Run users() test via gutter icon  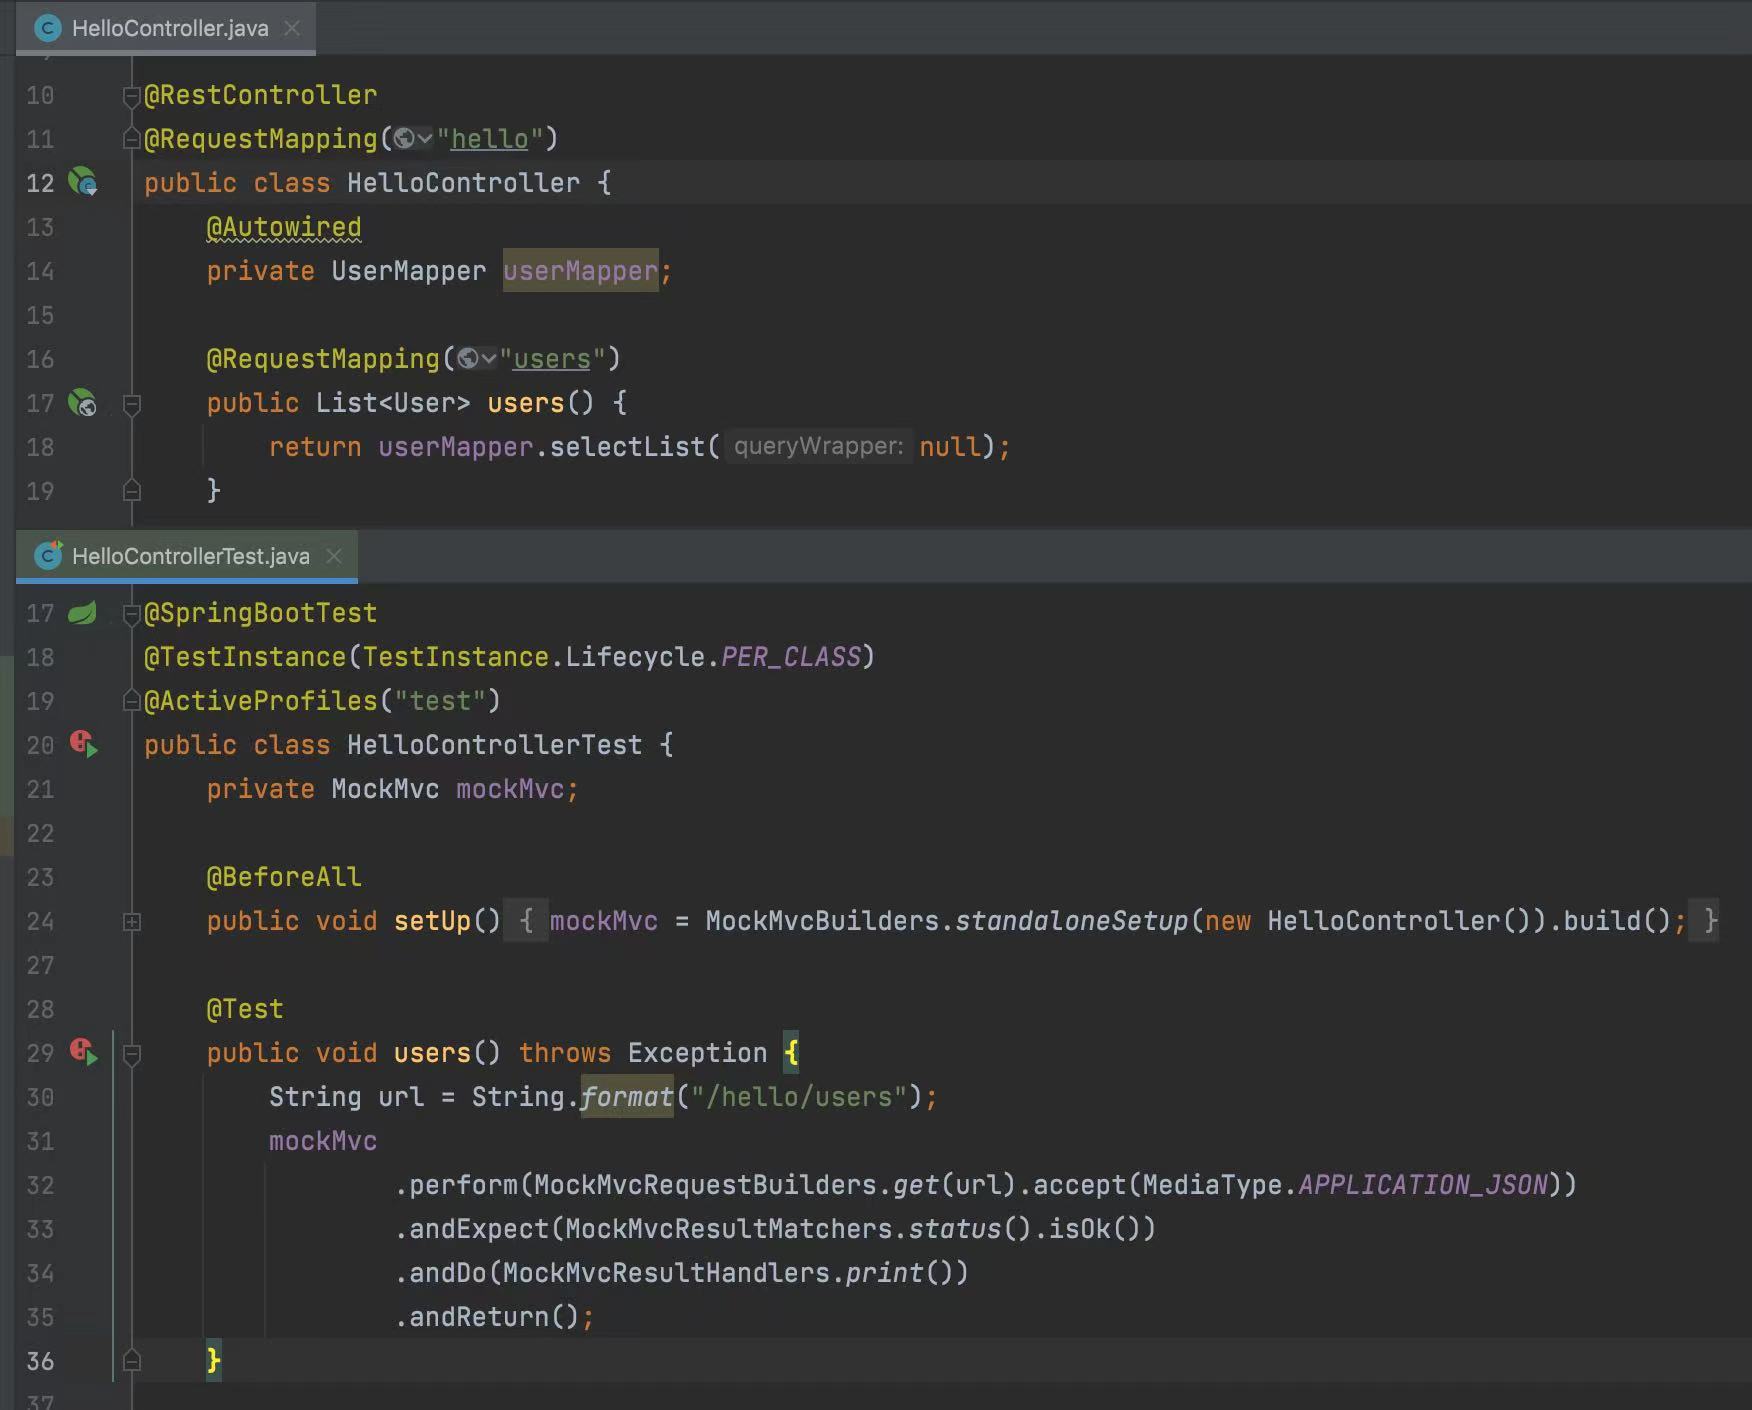coord(84,1052)
